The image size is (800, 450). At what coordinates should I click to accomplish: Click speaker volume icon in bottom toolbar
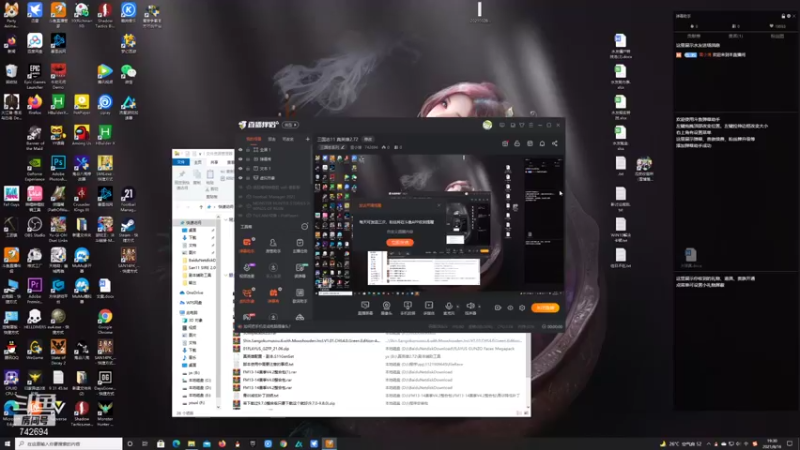[x=470, y=308]
